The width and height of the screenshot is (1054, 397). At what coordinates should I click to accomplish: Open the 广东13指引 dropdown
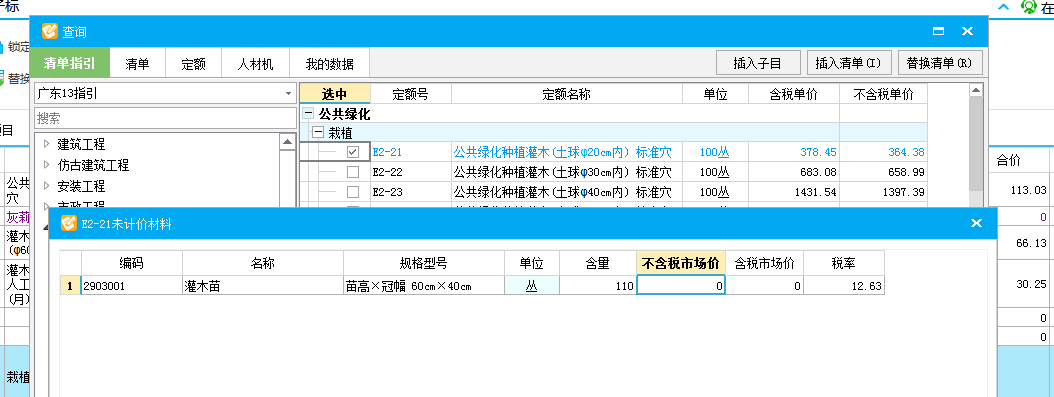(x=288, y=93)
